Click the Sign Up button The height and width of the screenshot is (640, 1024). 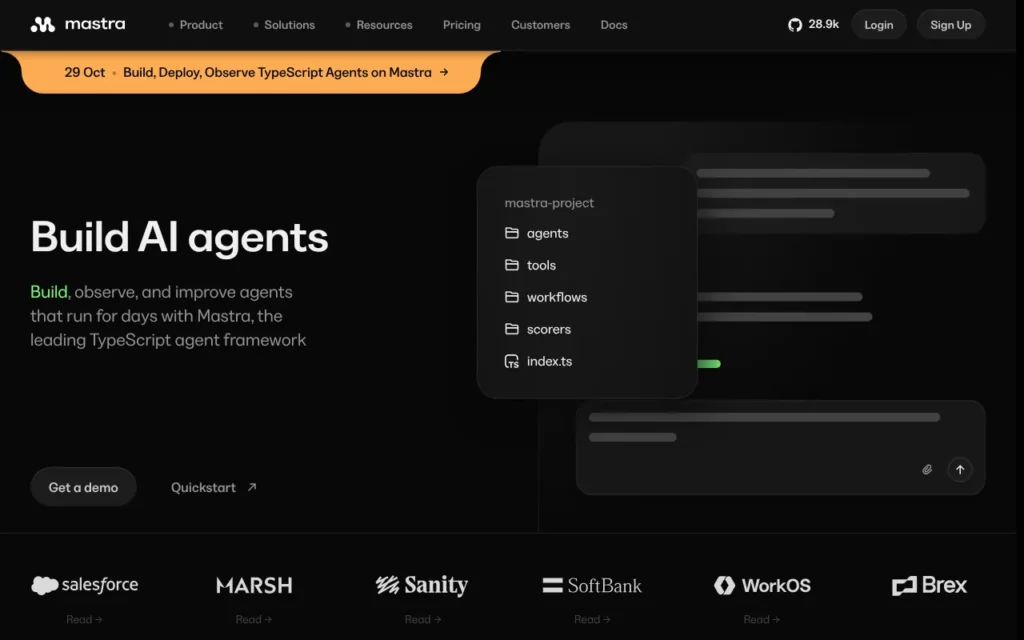point(951,25)
